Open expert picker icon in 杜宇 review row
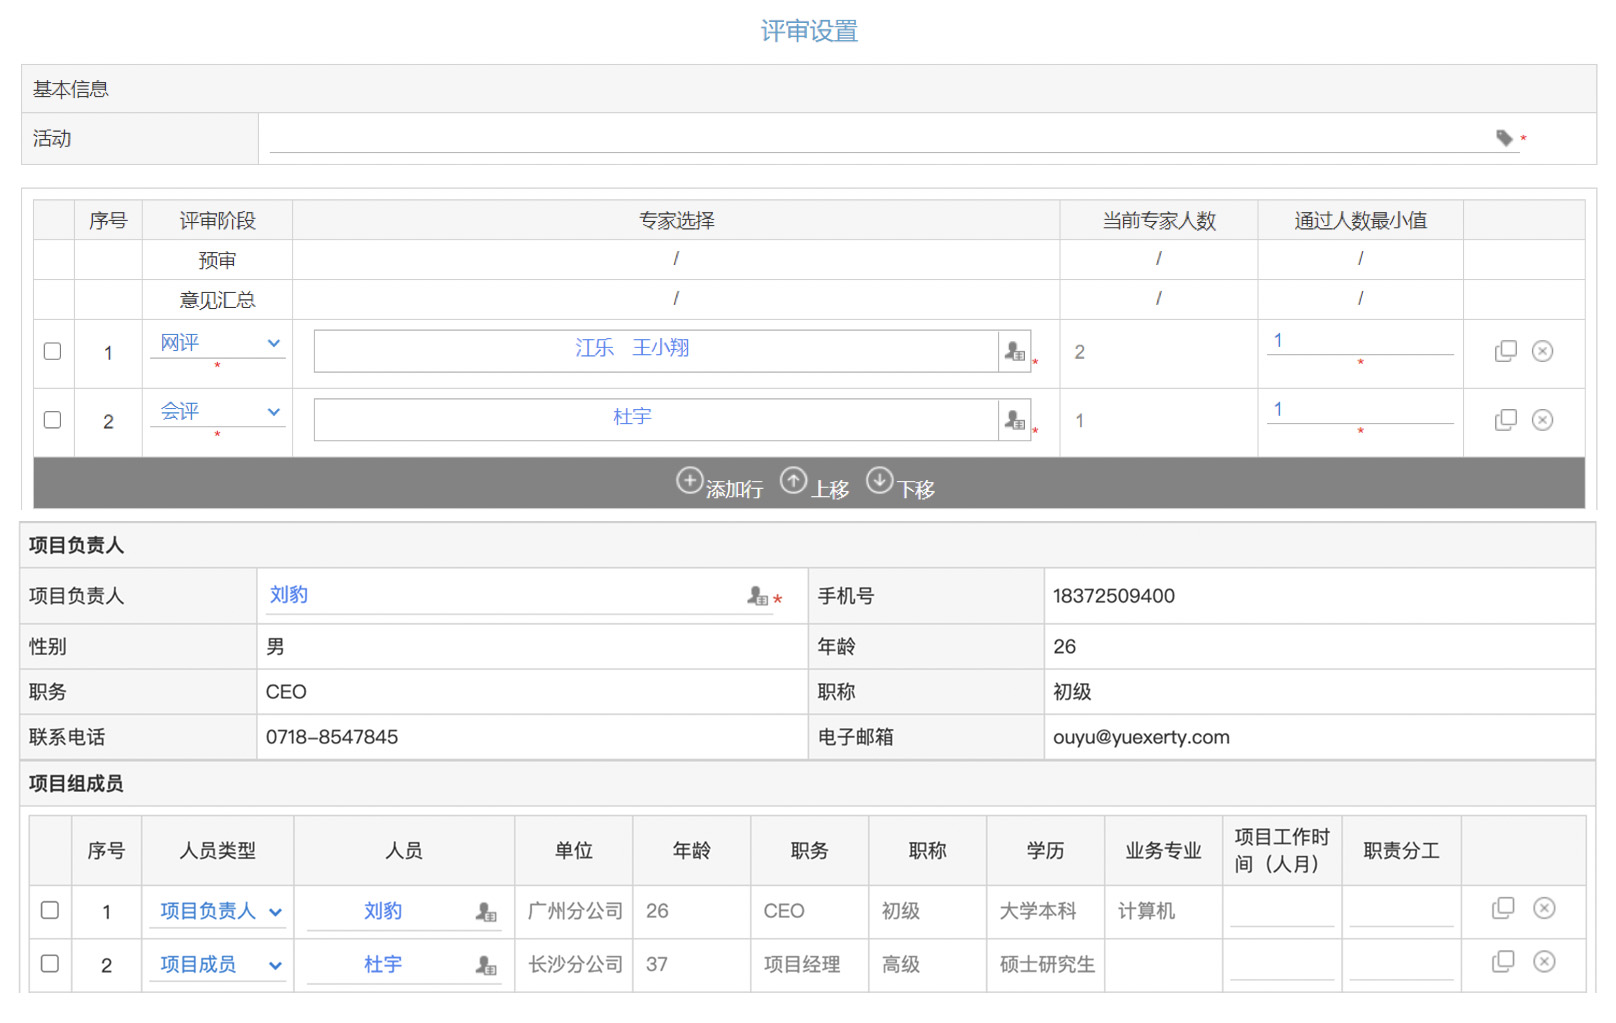This screenshot has height=1023, width=1616. (1014, 421)
